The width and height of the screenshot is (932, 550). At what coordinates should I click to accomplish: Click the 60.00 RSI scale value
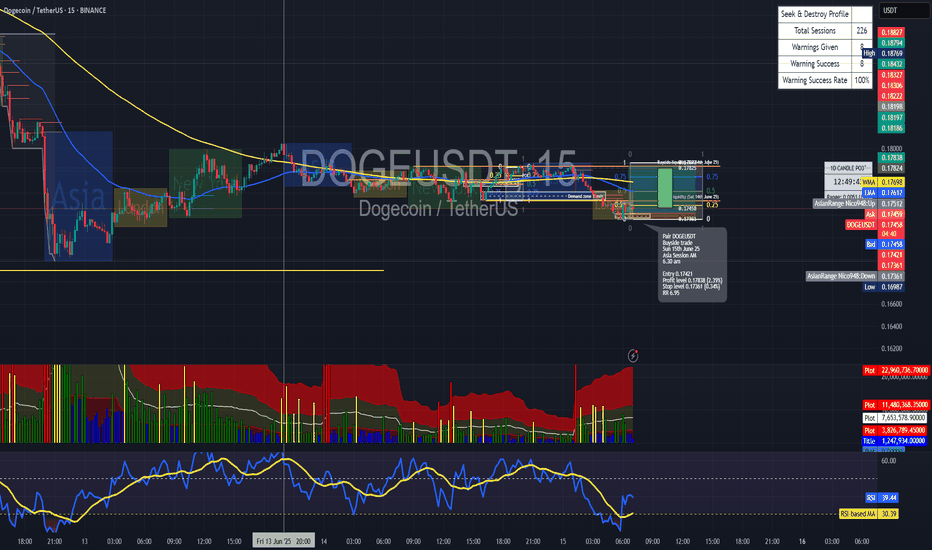pyautogui.click(x=889, y=460)
